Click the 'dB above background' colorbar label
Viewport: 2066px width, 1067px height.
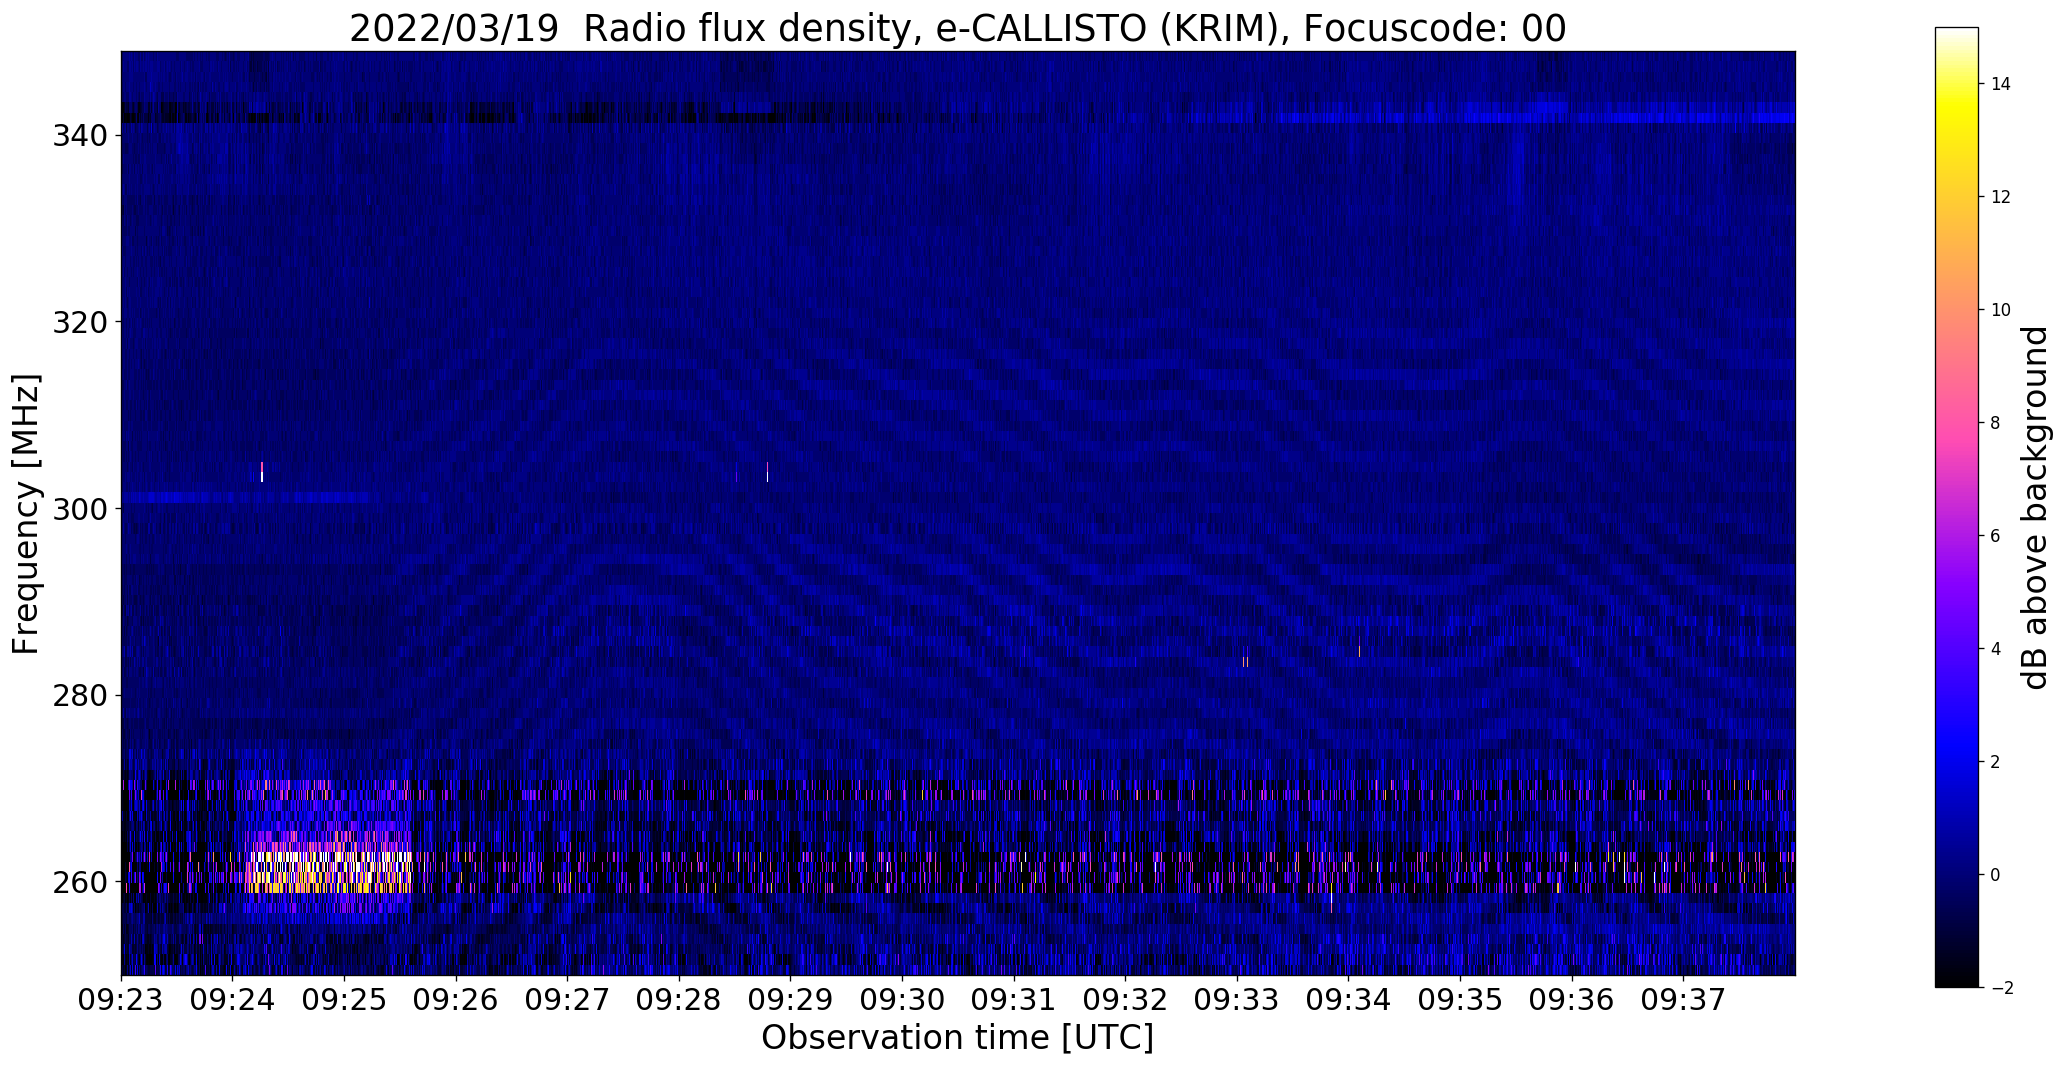(x=2034, y=508)
